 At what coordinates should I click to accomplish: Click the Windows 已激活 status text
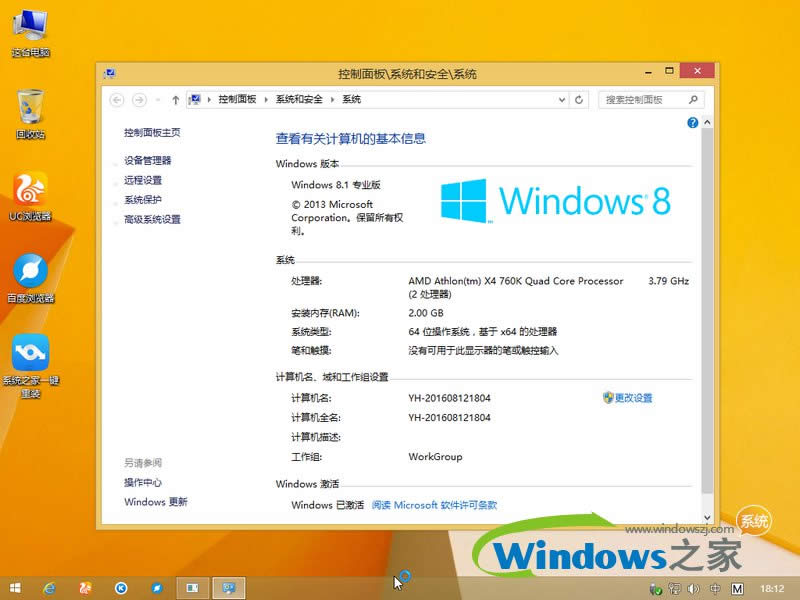click(328, 505)
